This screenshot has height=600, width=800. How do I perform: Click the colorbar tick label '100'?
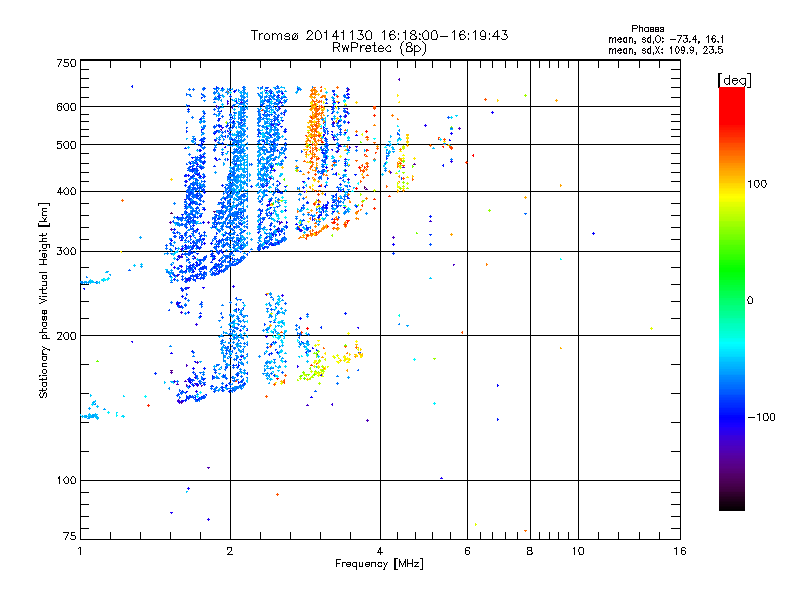point(757,184)
